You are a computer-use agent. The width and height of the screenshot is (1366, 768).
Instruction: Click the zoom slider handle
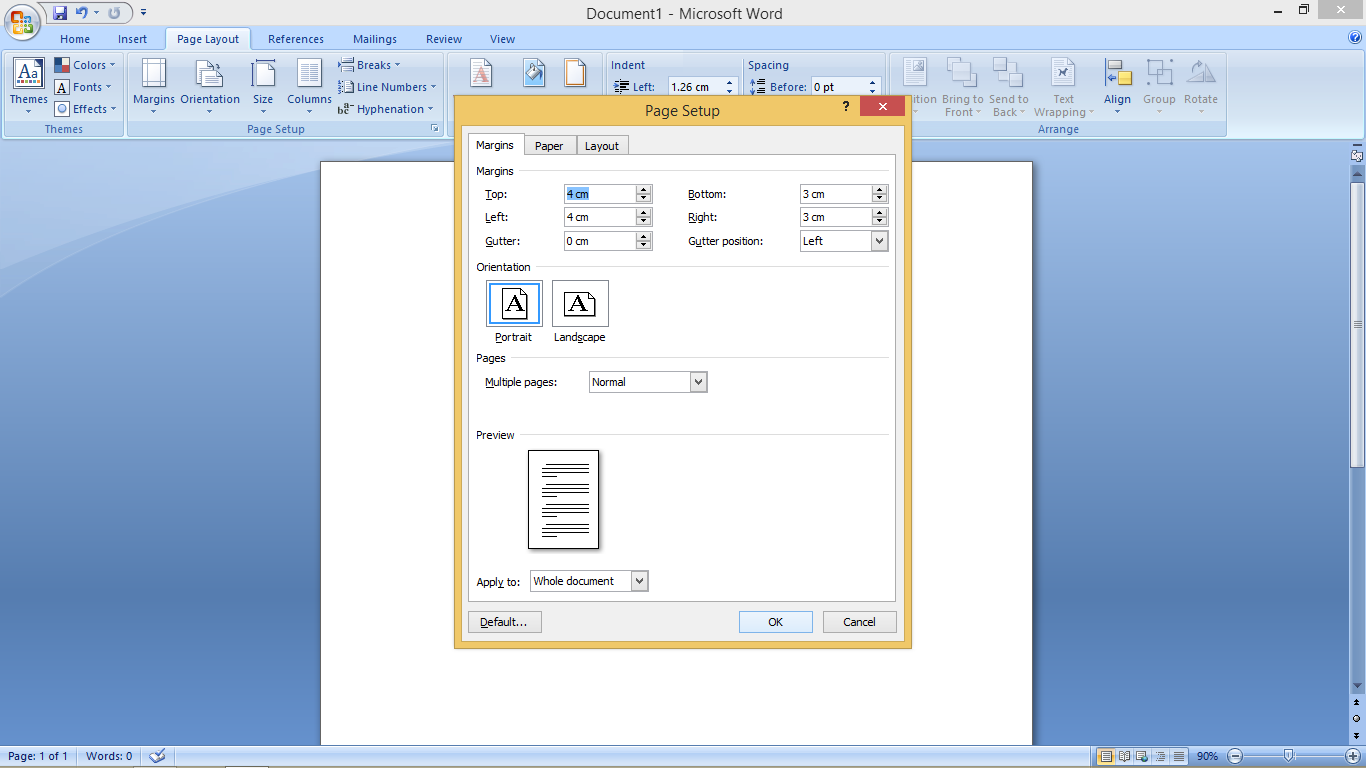[x=1289, y=756]
